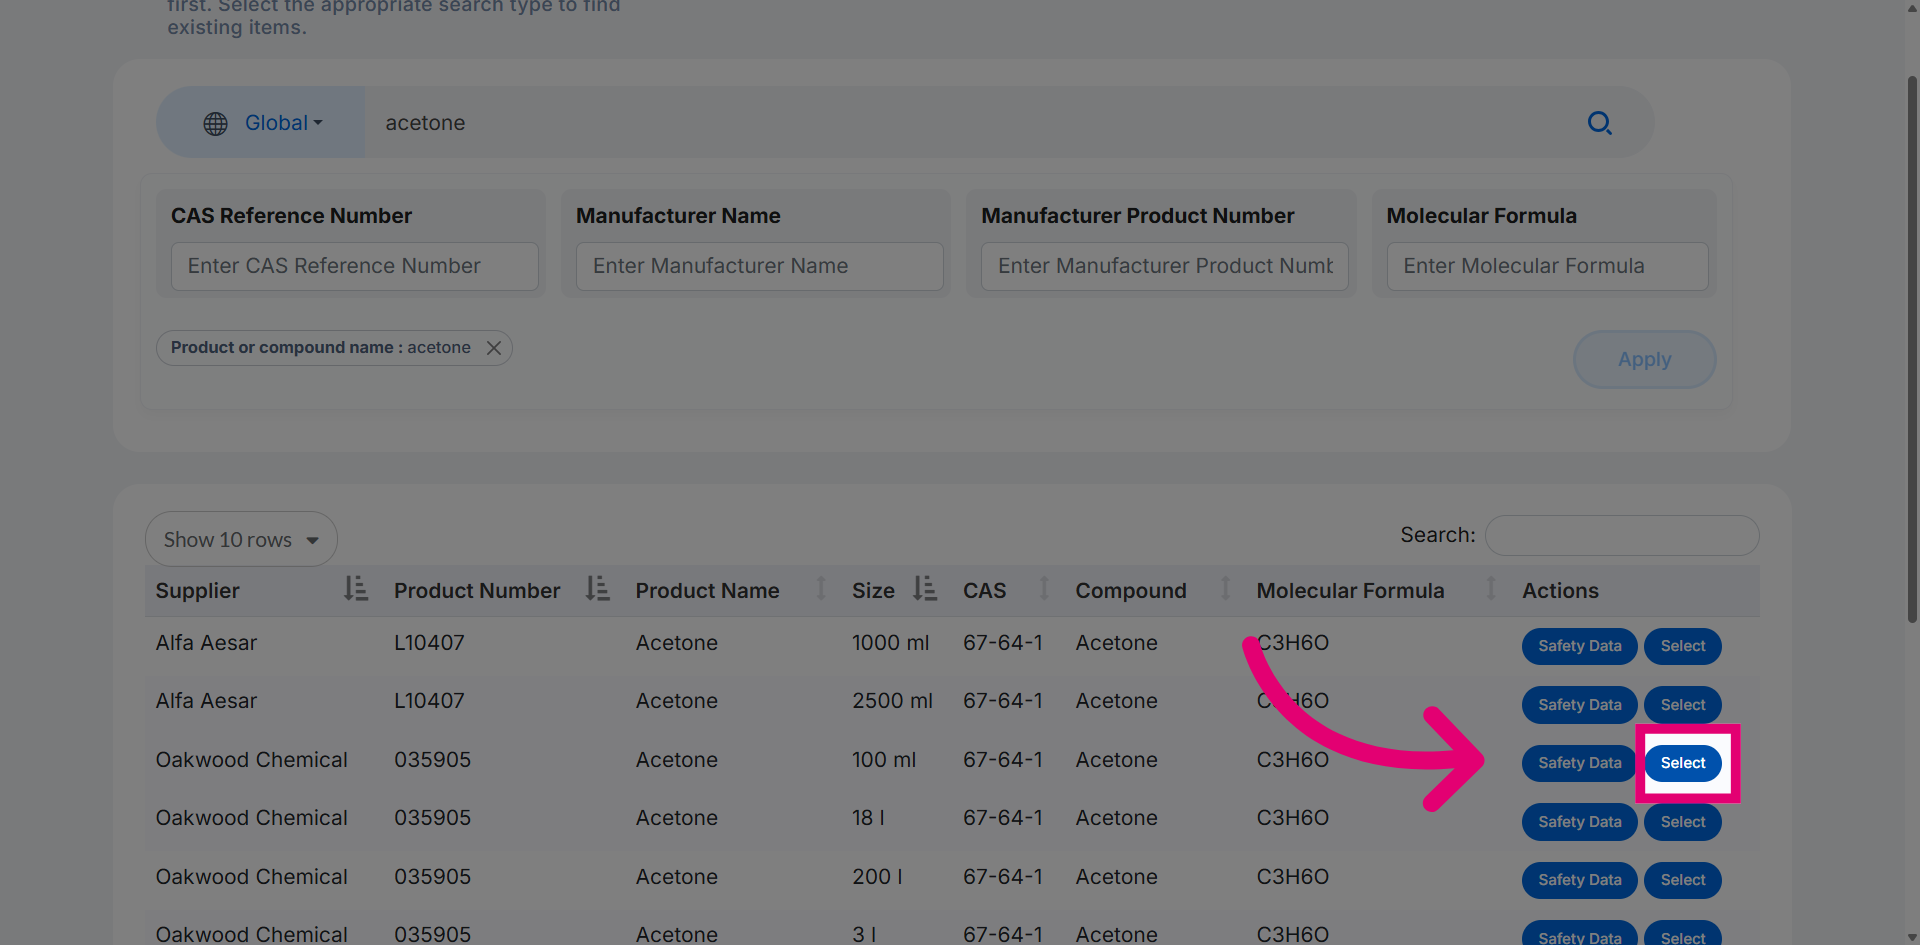Open Safety Data for Alfa Aesar 2500 ml

point(1579,705)
